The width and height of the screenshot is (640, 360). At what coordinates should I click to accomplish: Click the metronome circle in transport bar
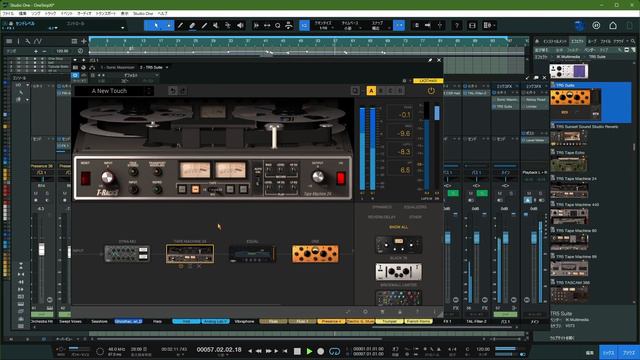pyautogui.click(x=100, y=351)
